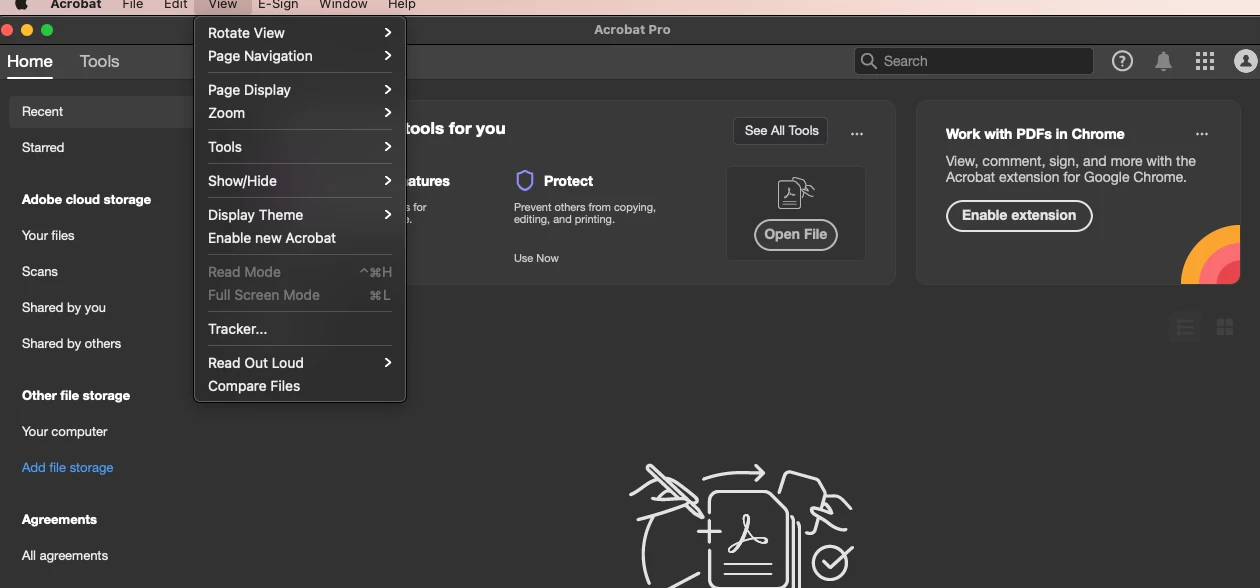Open the user profile avatar
Screen dimensions: 1260x588
pyautogui.click(x=1245, y=61)
